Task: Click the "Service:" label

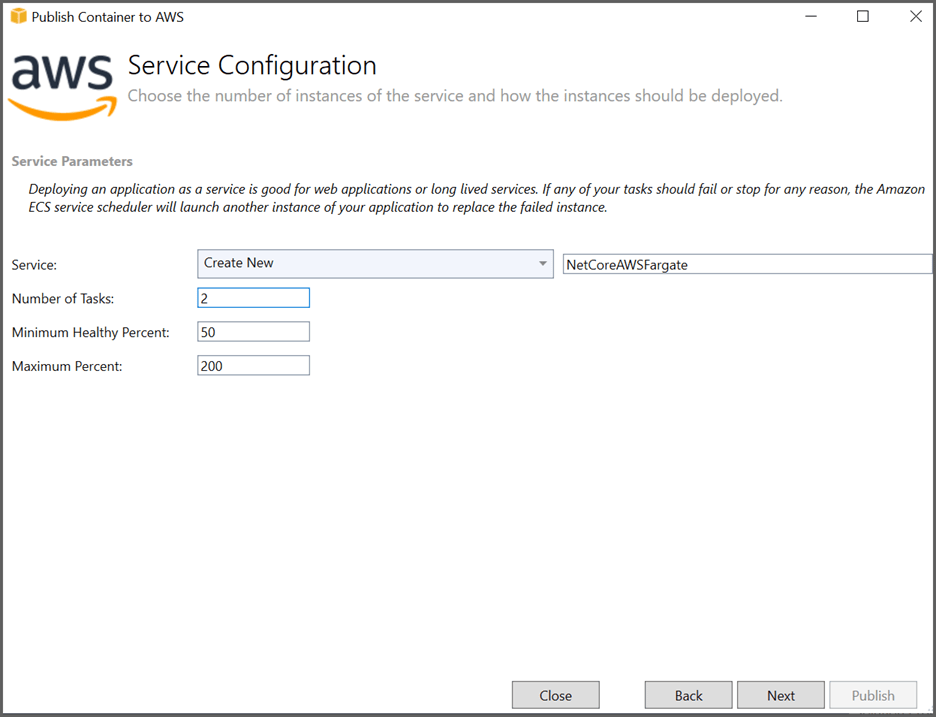Action: tap(32, 265)
